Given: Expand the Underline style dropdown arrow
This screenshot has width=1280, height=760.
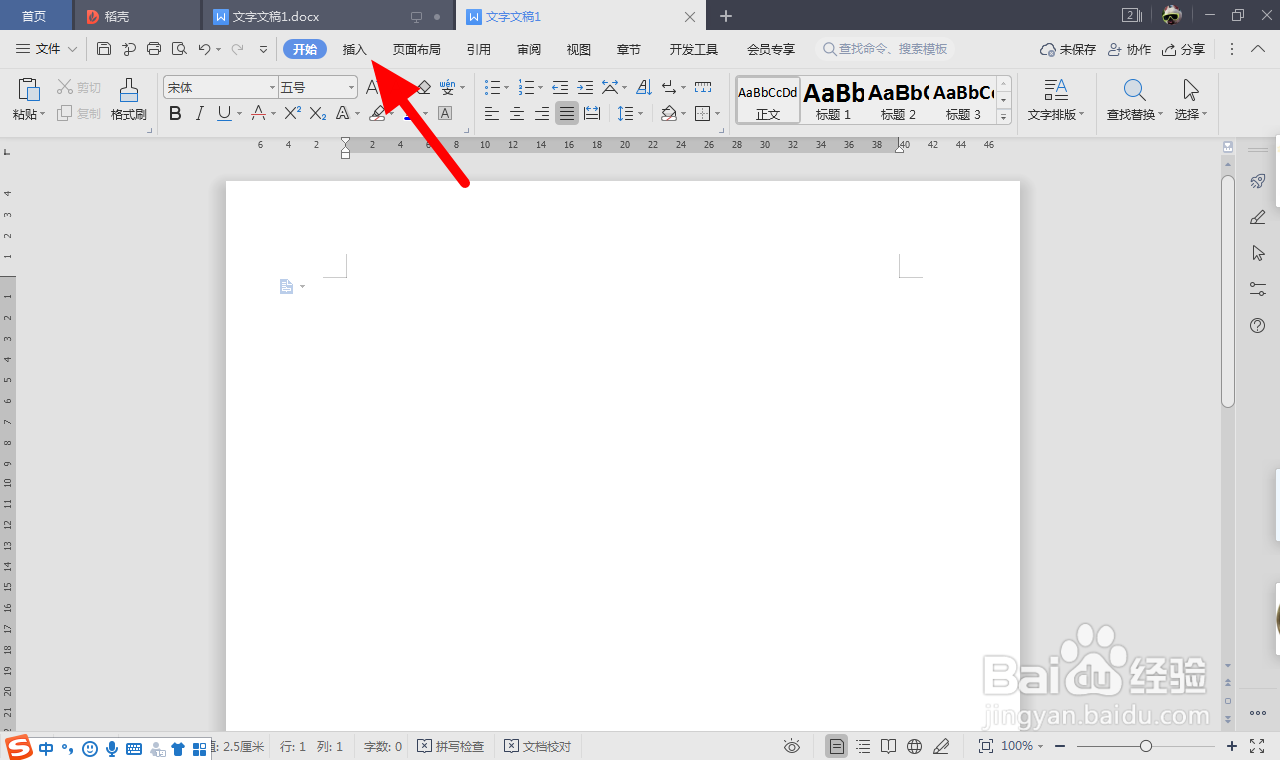Looking at the screenshot, I should click(x=239, y=115).
